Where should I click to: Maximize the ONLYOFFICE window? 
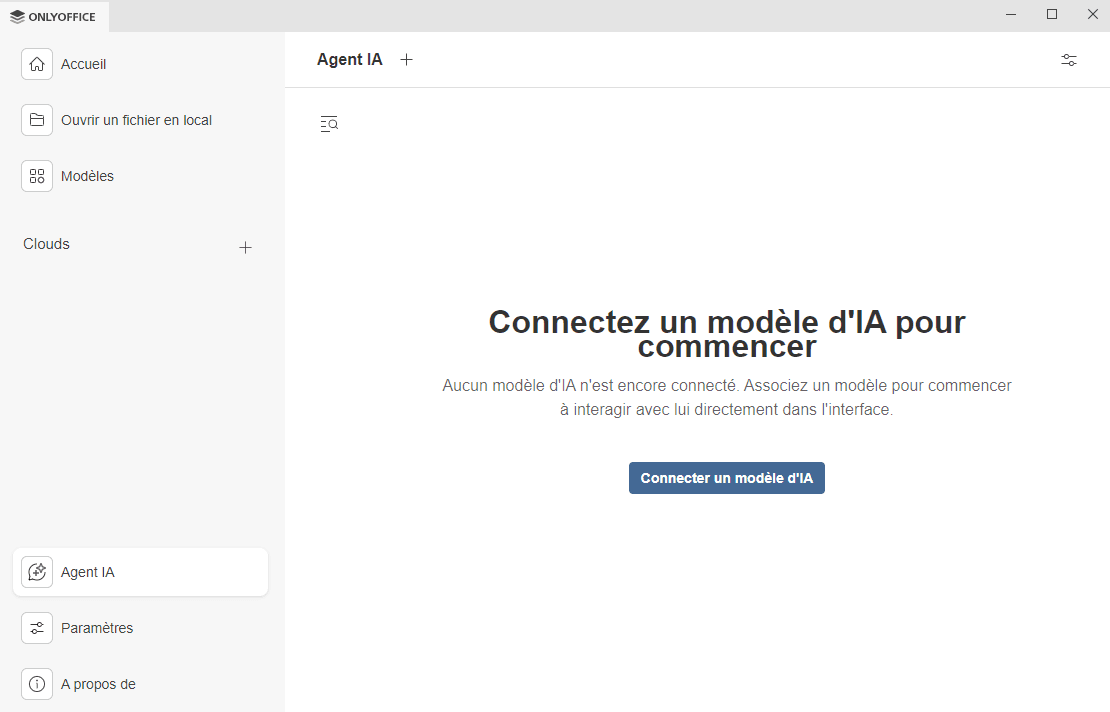(1052, 15)
